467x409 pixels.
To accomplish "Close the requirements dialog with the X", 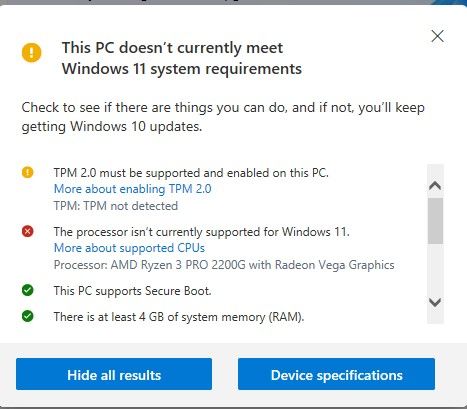I will tap(437, 36).
